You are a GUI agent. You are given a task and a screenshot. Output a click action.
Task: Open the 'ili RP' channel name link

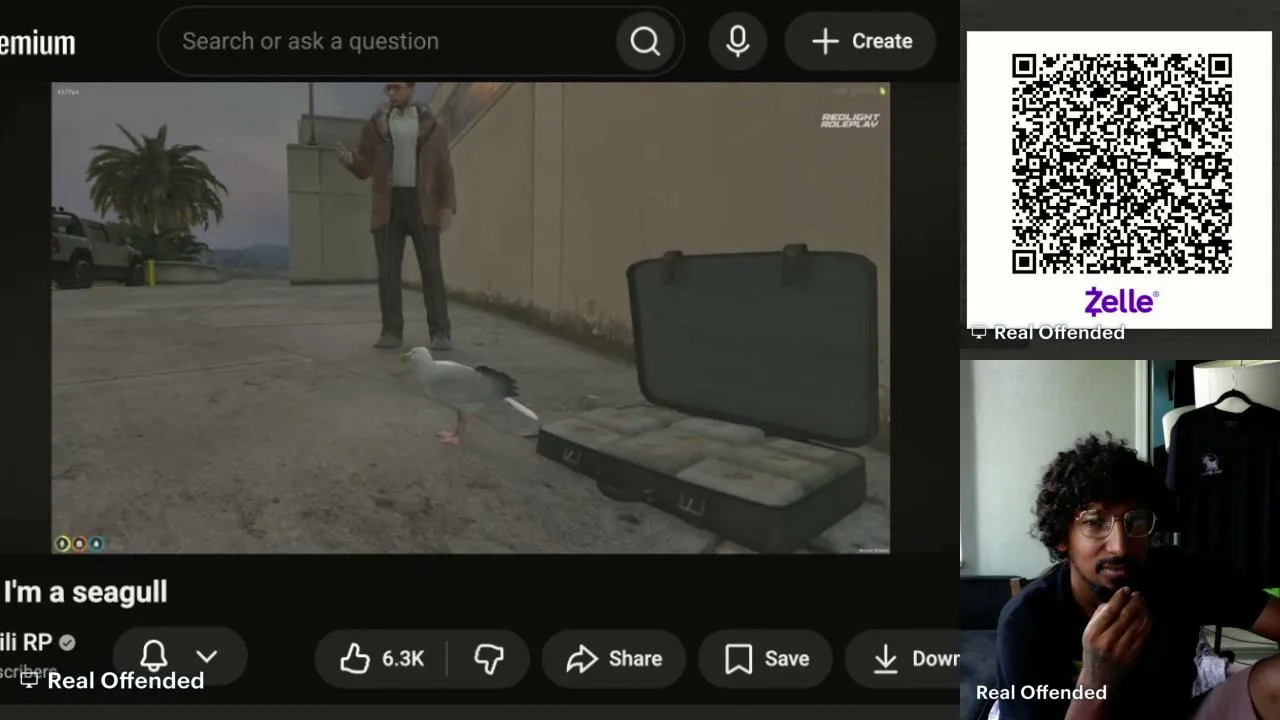pyautogui.click(x=26, y=642)
